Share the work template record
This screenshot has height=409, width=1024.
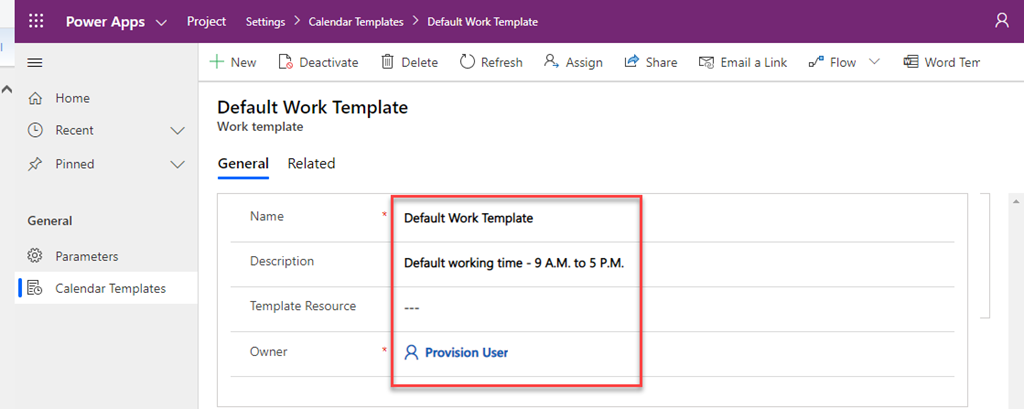click(651, 62)
